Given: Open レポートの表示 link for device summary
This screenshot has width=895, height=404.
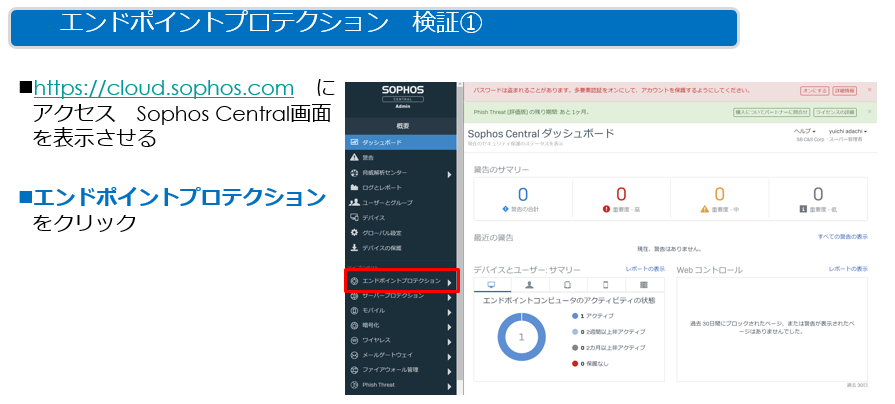Looking at the screenshot, I should click(645, 269).
